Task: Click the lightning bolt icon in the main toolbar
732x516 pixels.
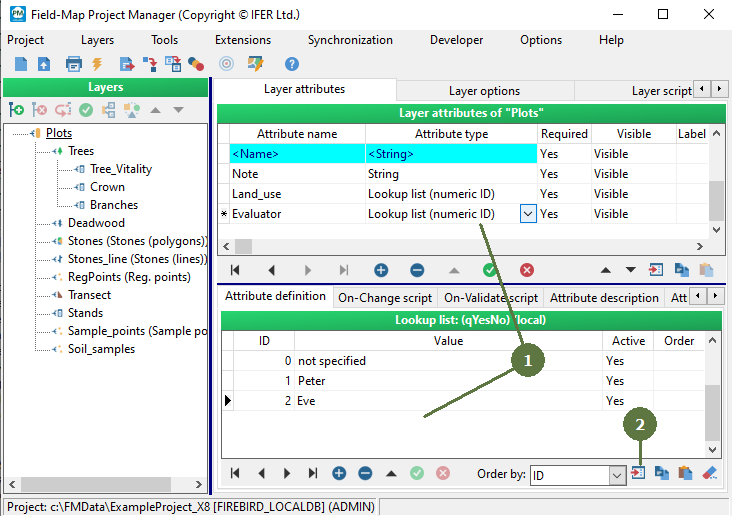Action: pos(97,63)
